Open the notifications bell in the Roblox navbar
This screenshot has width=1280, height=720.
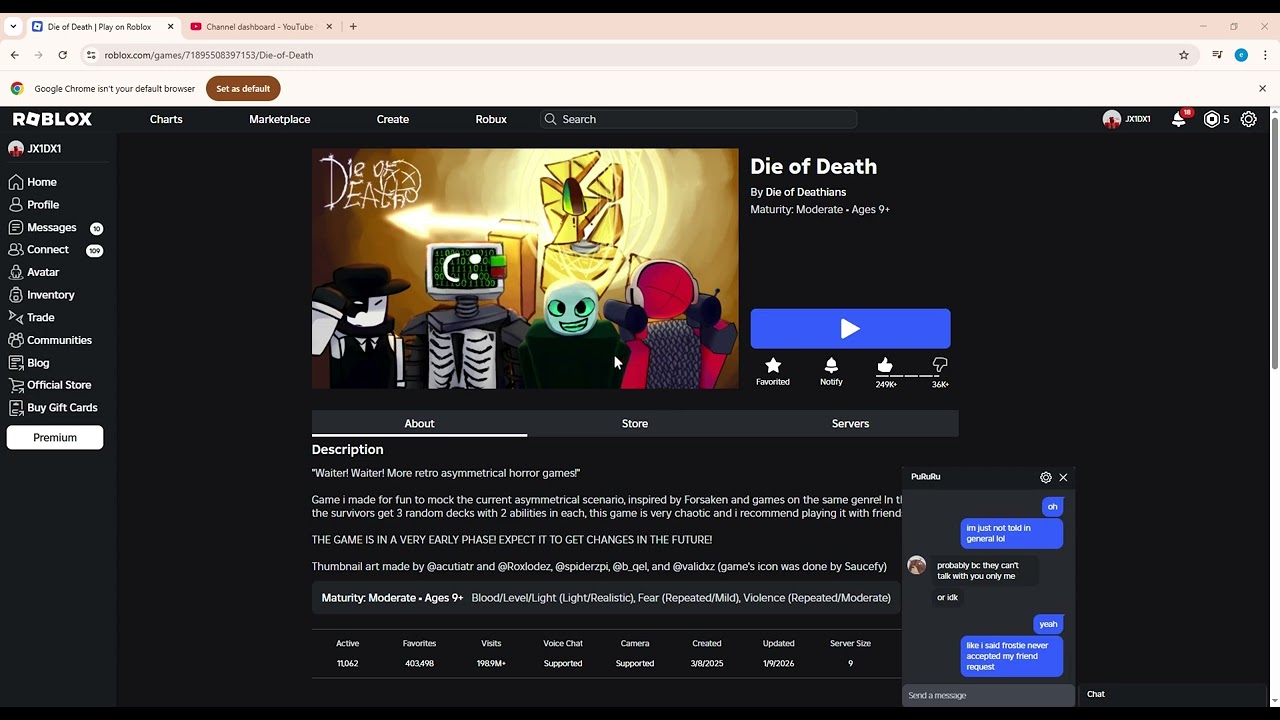pos(1179,119)
